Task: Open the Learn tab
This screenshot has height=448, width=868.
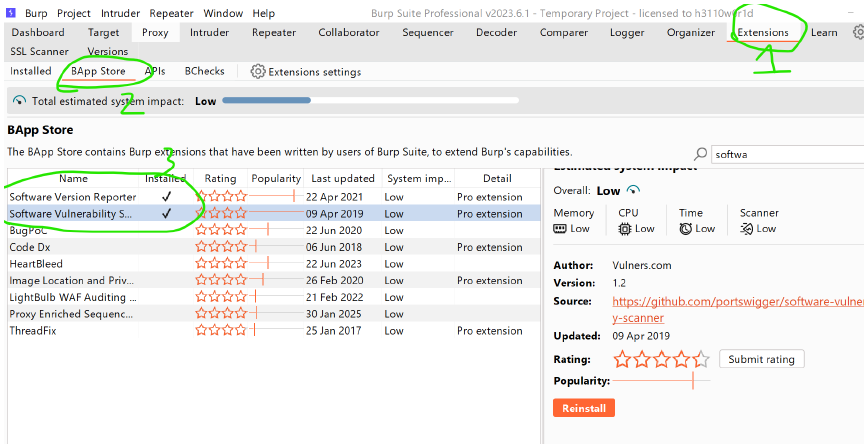Action: [824, 33]
